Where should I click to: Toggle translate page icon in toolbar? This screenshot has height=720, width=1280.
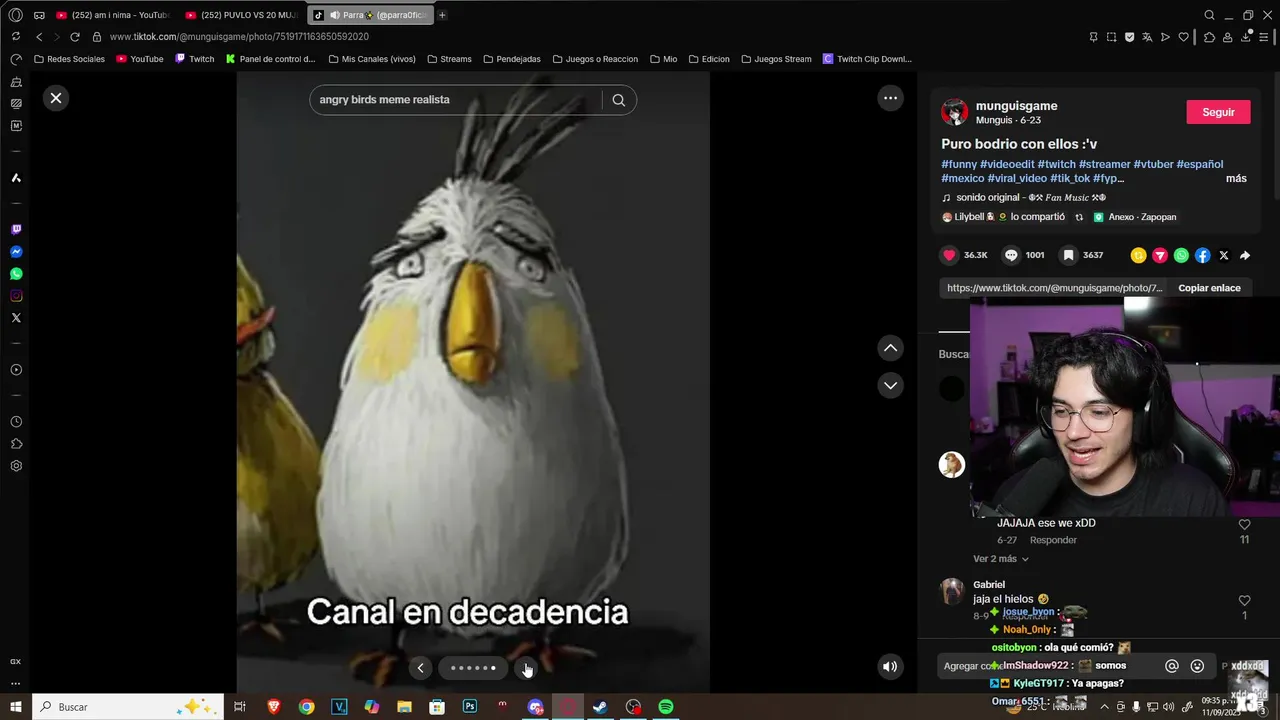tap(1147, 37)
